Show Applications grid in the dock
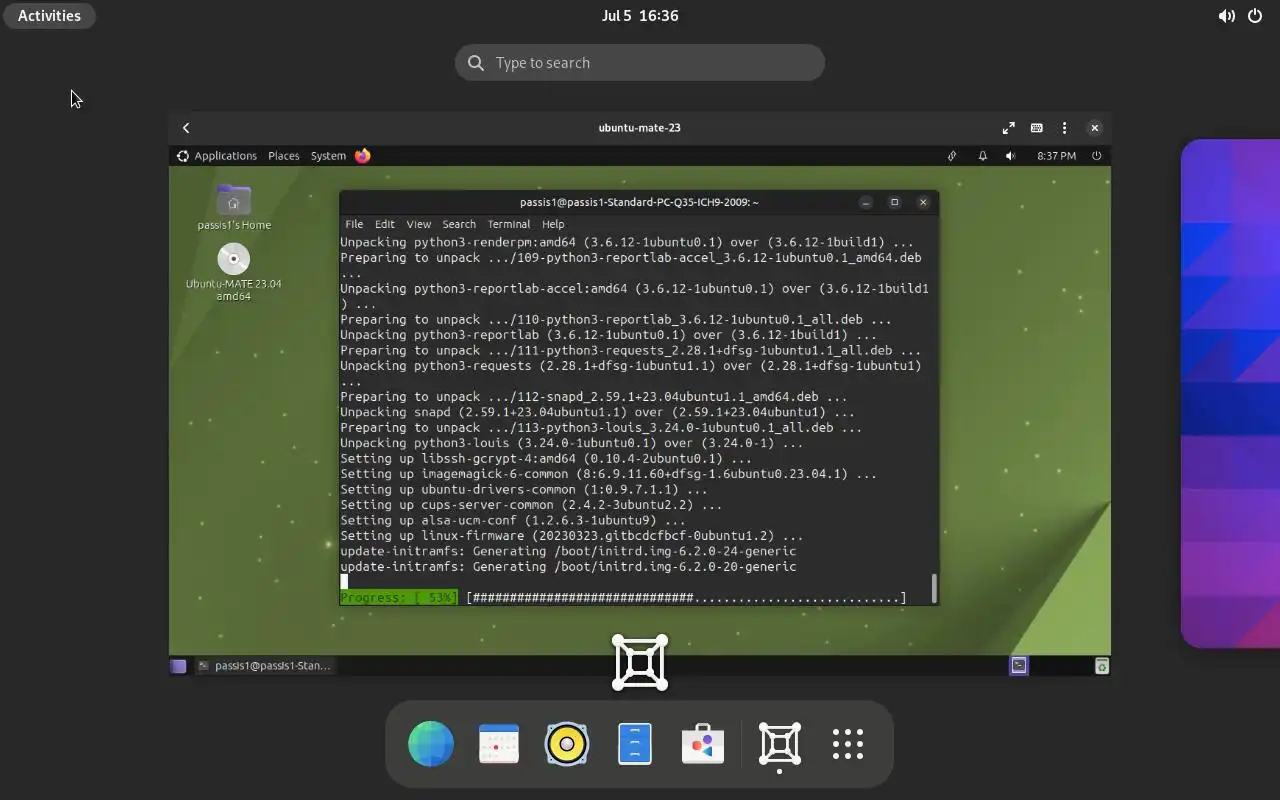 tap(848, 744)
